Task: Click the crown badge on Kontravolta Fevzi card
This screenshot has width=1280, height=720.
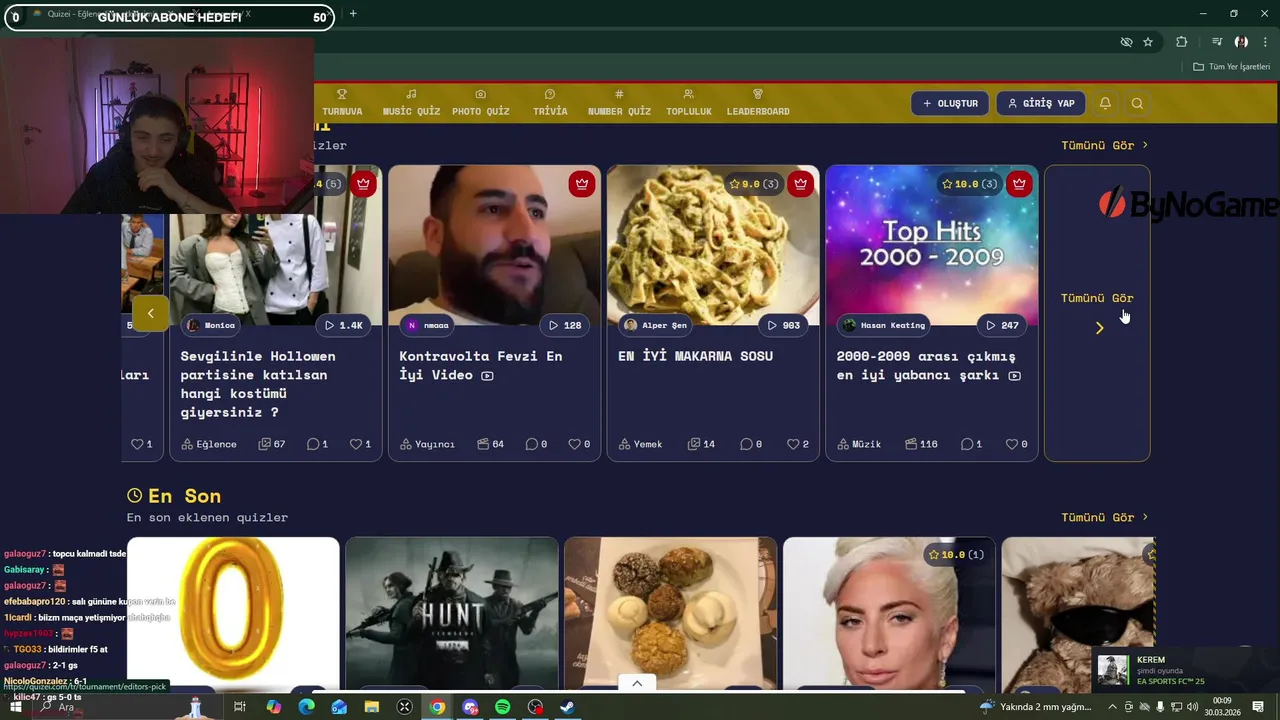Action: pos(582,184)
